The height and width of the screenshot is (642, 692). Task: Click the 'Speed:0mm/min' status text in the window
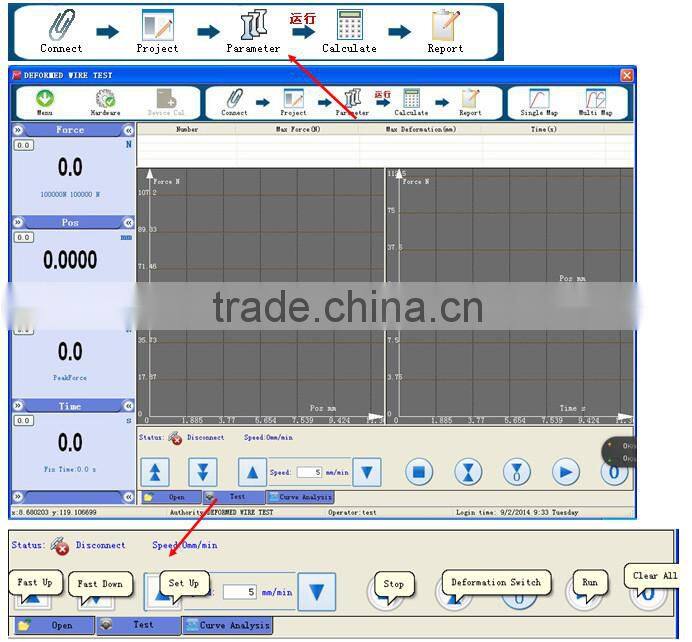(x=268, y=438)
